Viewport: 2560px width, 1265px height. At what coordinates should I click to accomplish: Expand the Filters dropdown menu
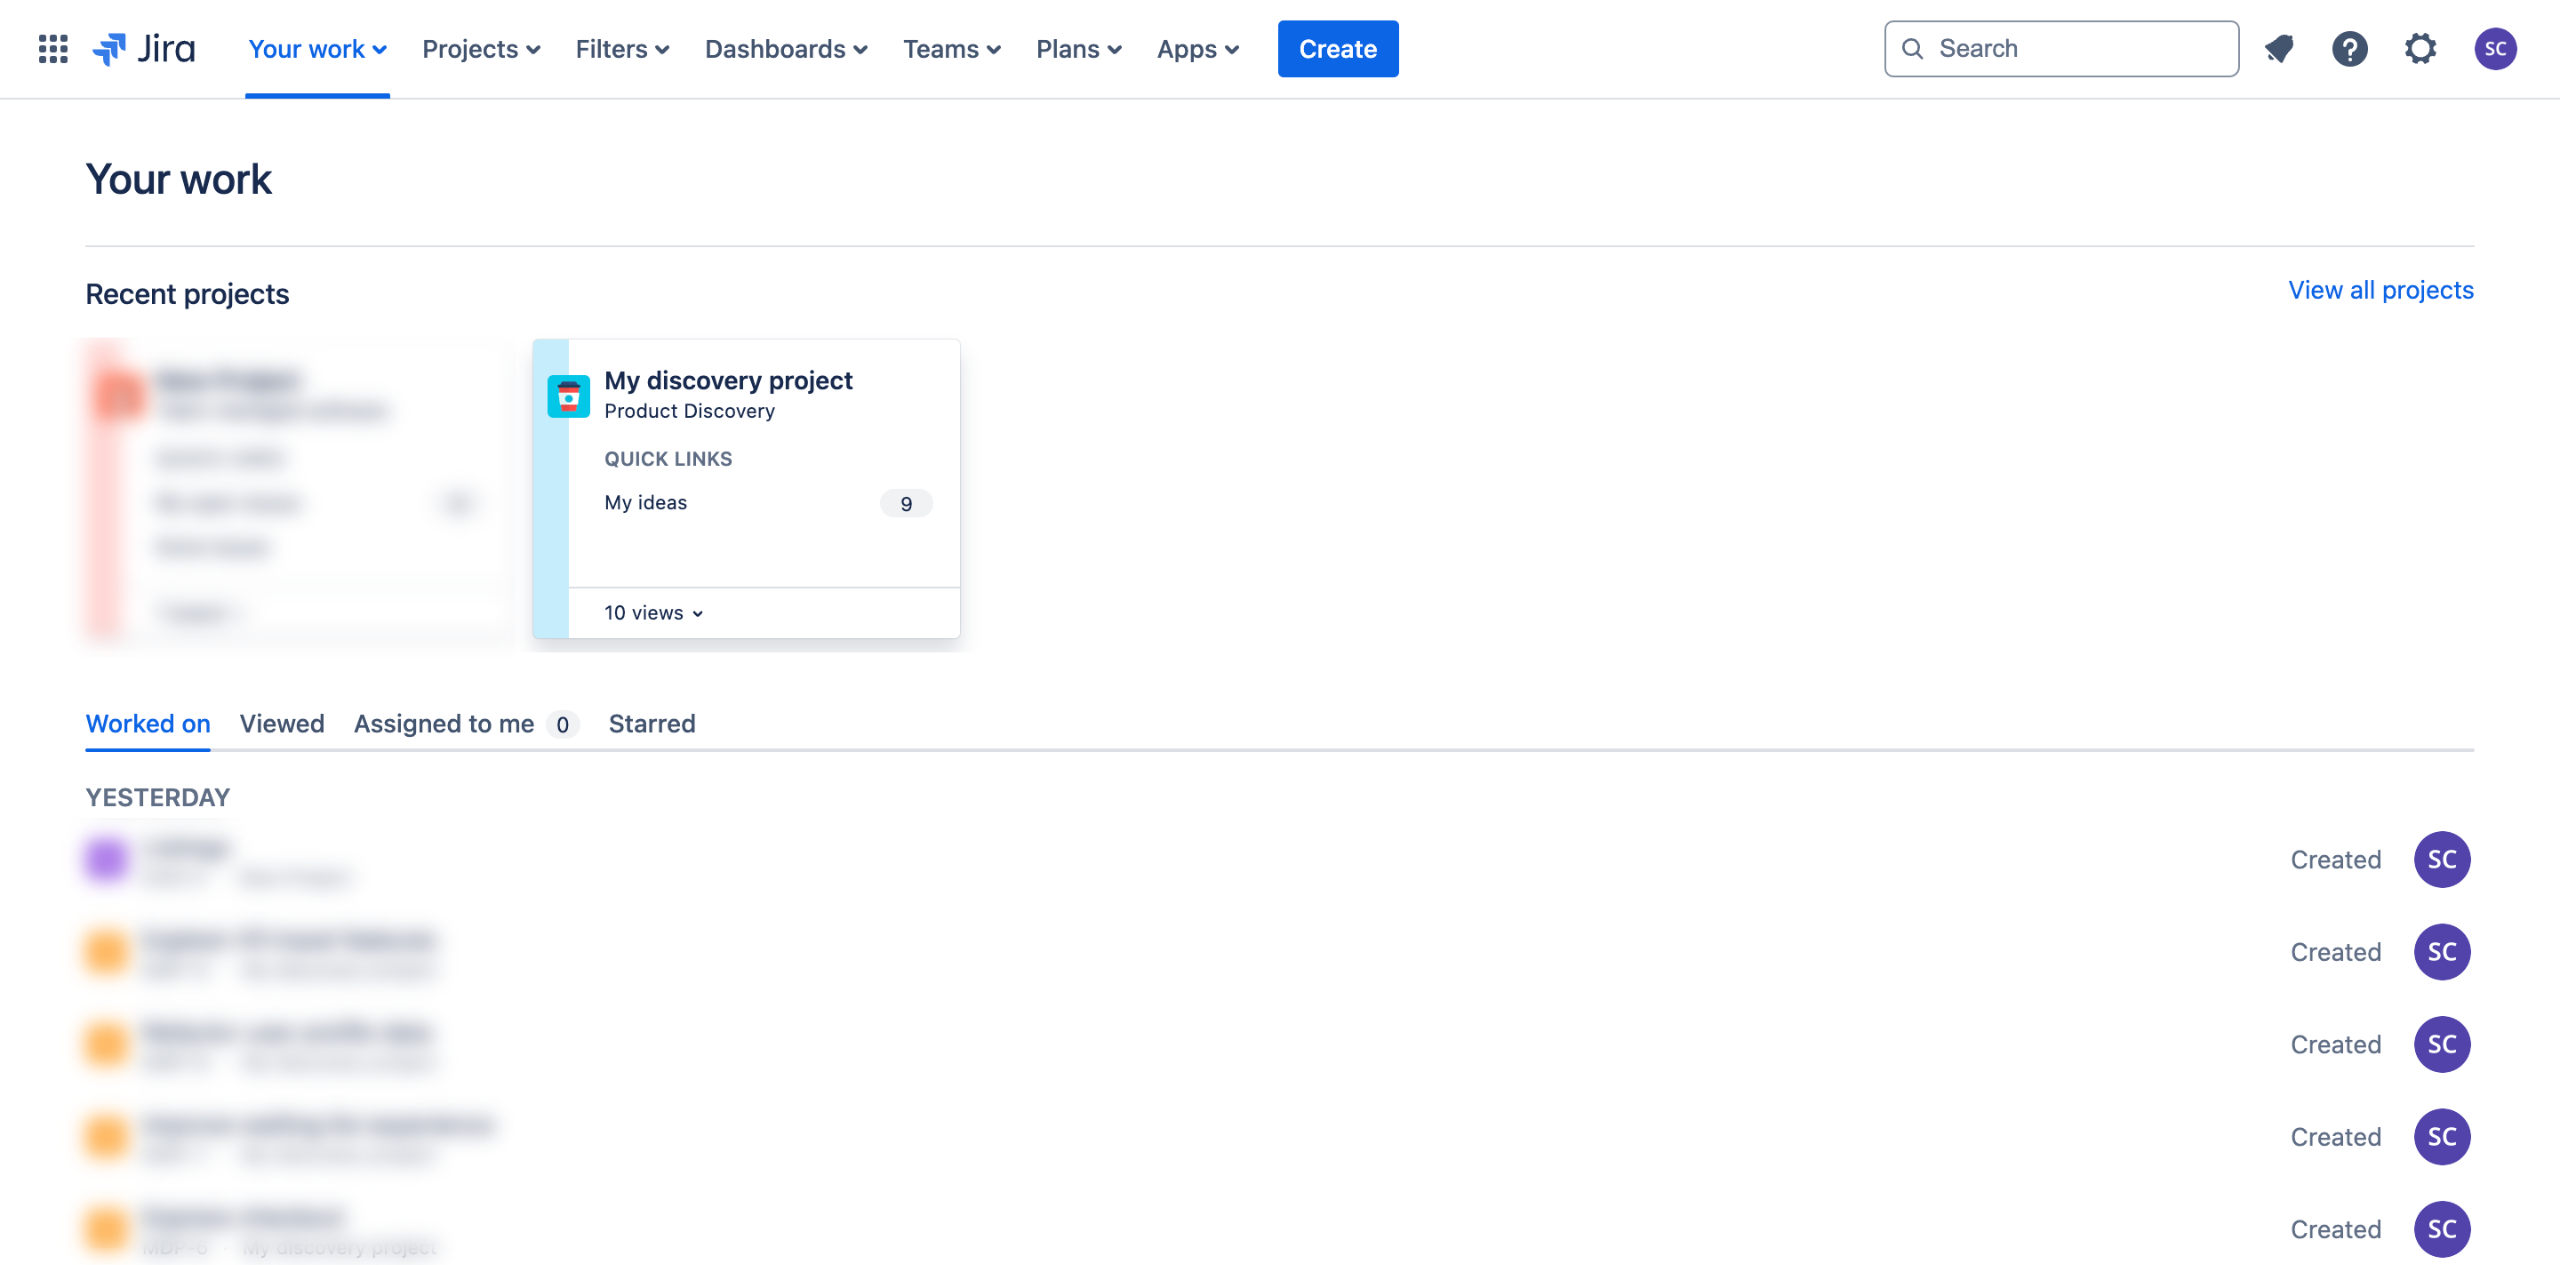tap(622, 49)
